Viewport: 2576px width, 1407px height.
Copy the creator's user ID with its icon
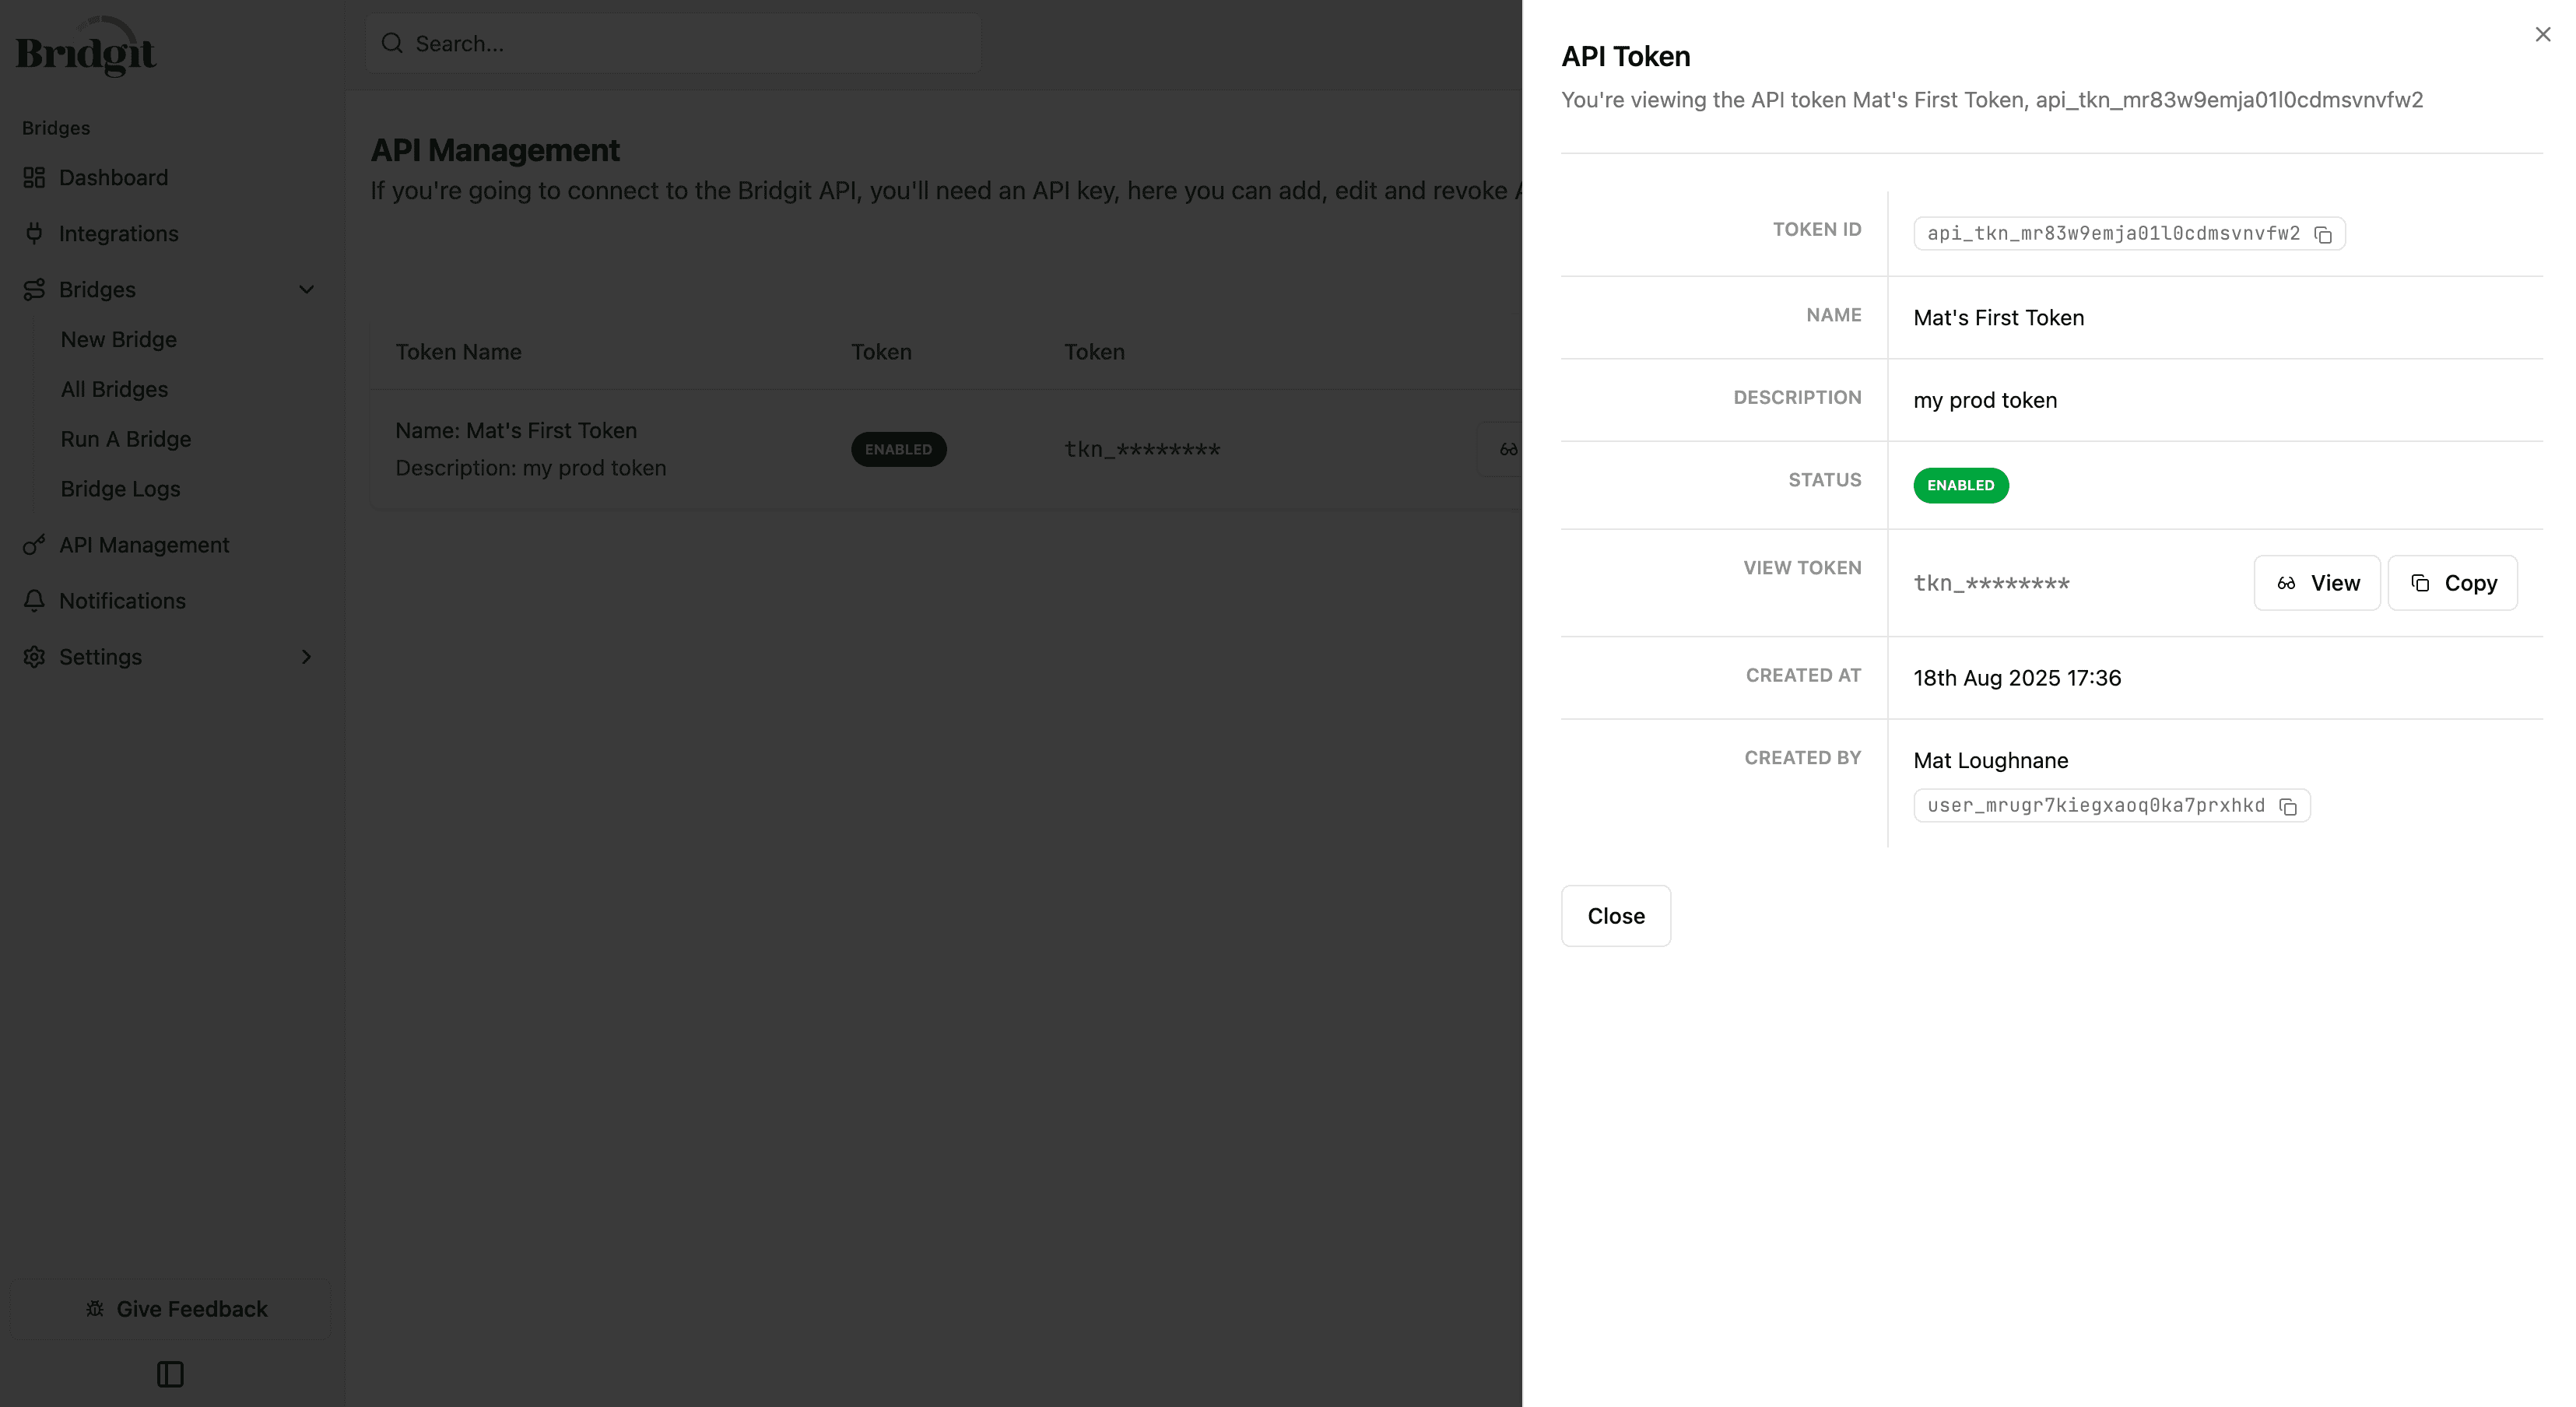[2289, 806]
